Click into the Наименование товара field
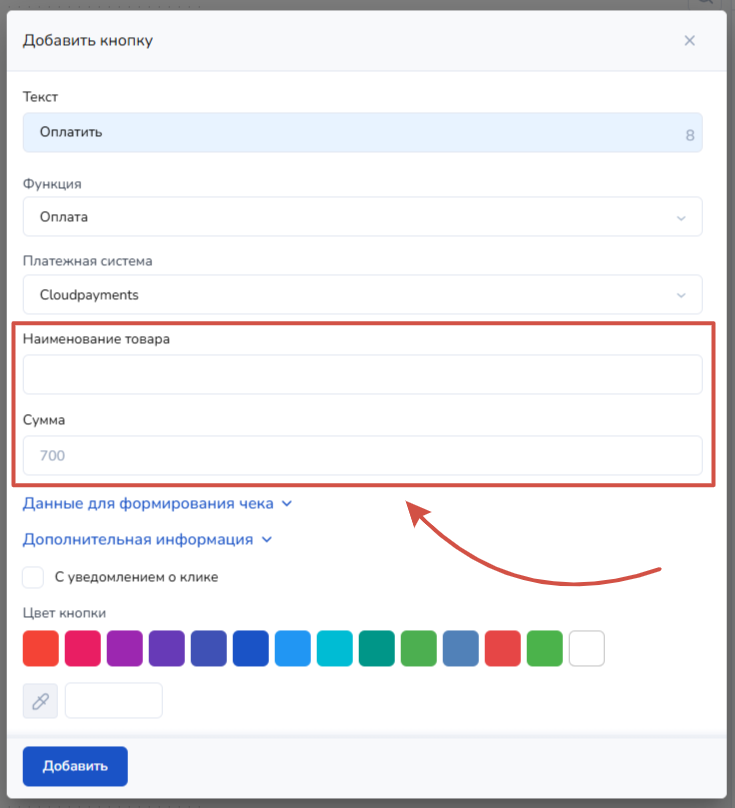Image resolution: width=735 pixels, height=808 pixels. point(362,375)
